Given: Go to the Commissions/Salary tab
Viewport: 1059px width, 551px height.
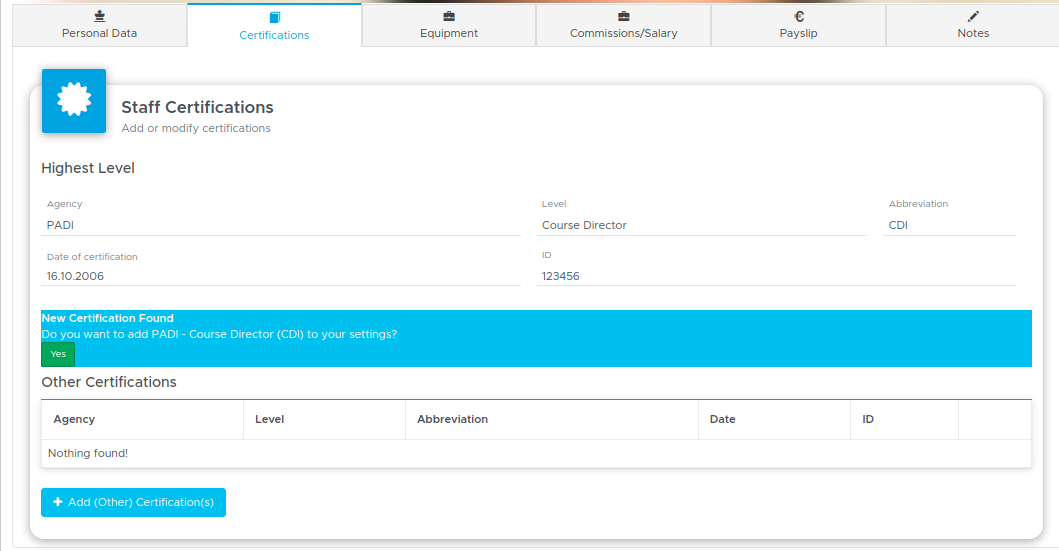Looking at the screenshot, I should 623,26.
